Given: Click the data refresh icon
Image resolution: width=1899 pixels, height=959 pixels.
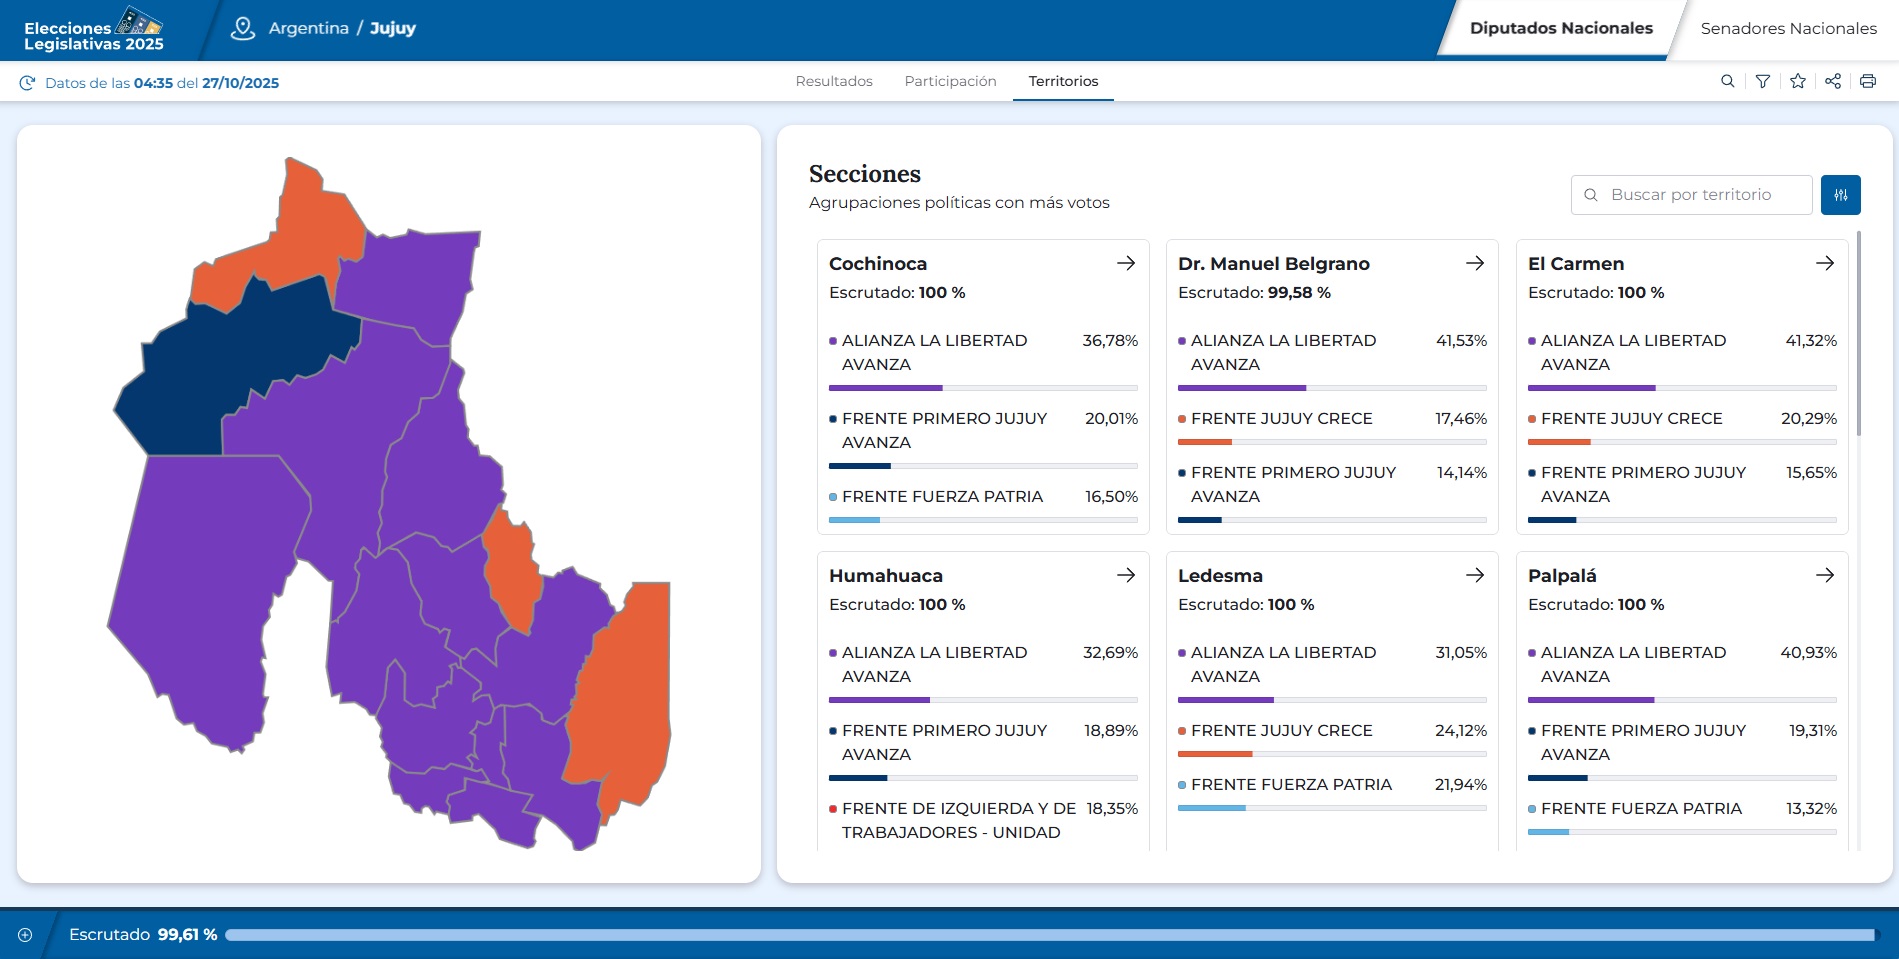Looking at the screenshot, I should [x=27, y=83].
